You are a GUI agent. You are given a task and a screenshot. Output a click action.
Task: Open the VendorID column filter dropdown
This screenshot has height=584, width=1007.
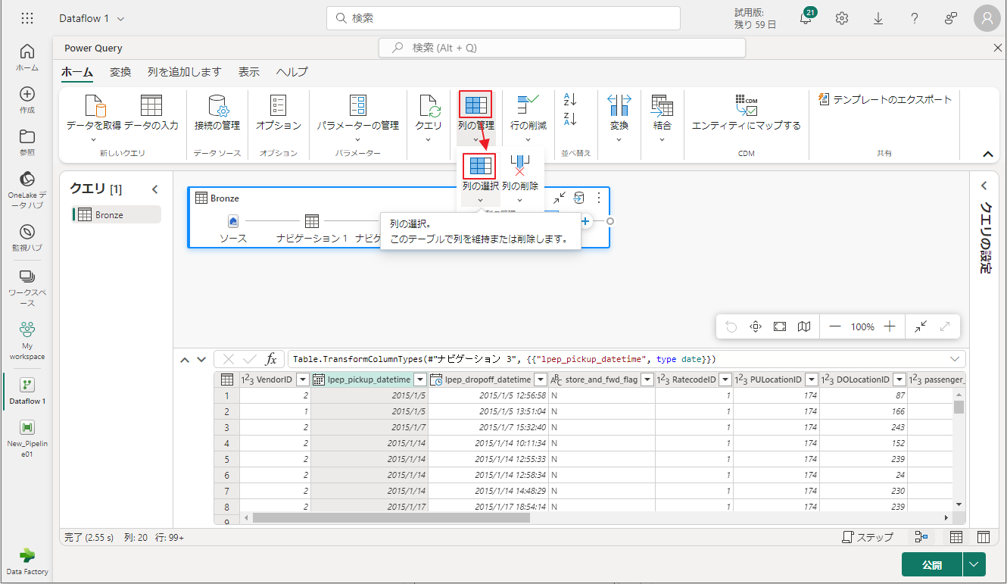(303, 380)
